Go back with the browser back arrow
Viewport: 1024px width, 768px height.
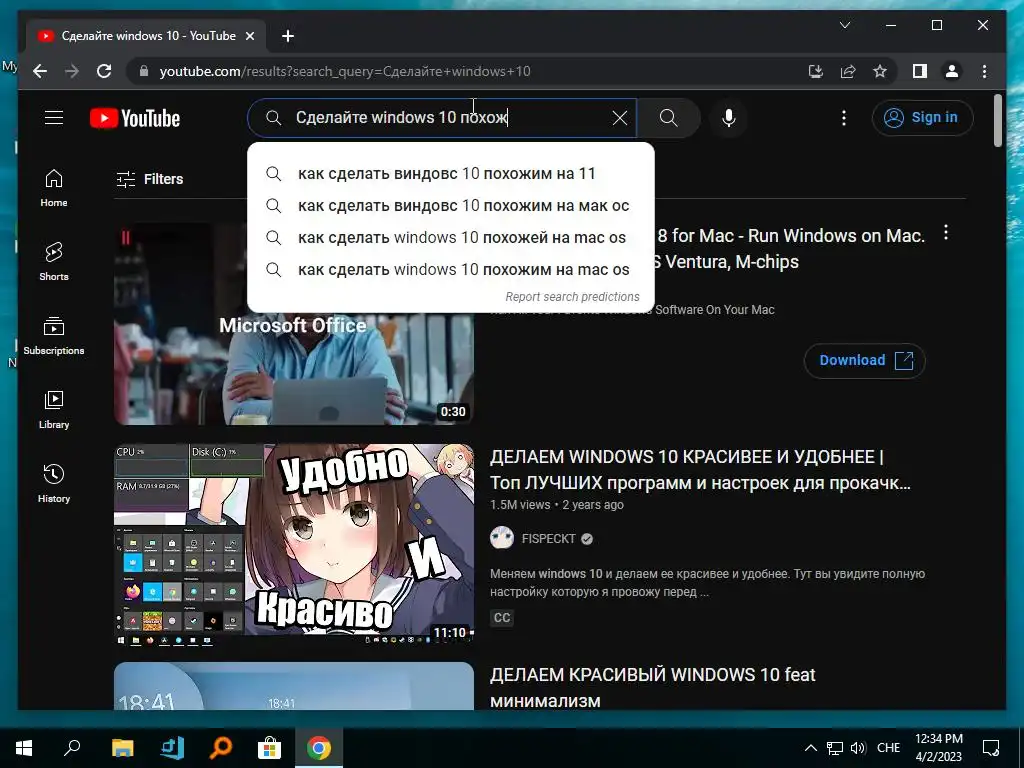[40, 71]
